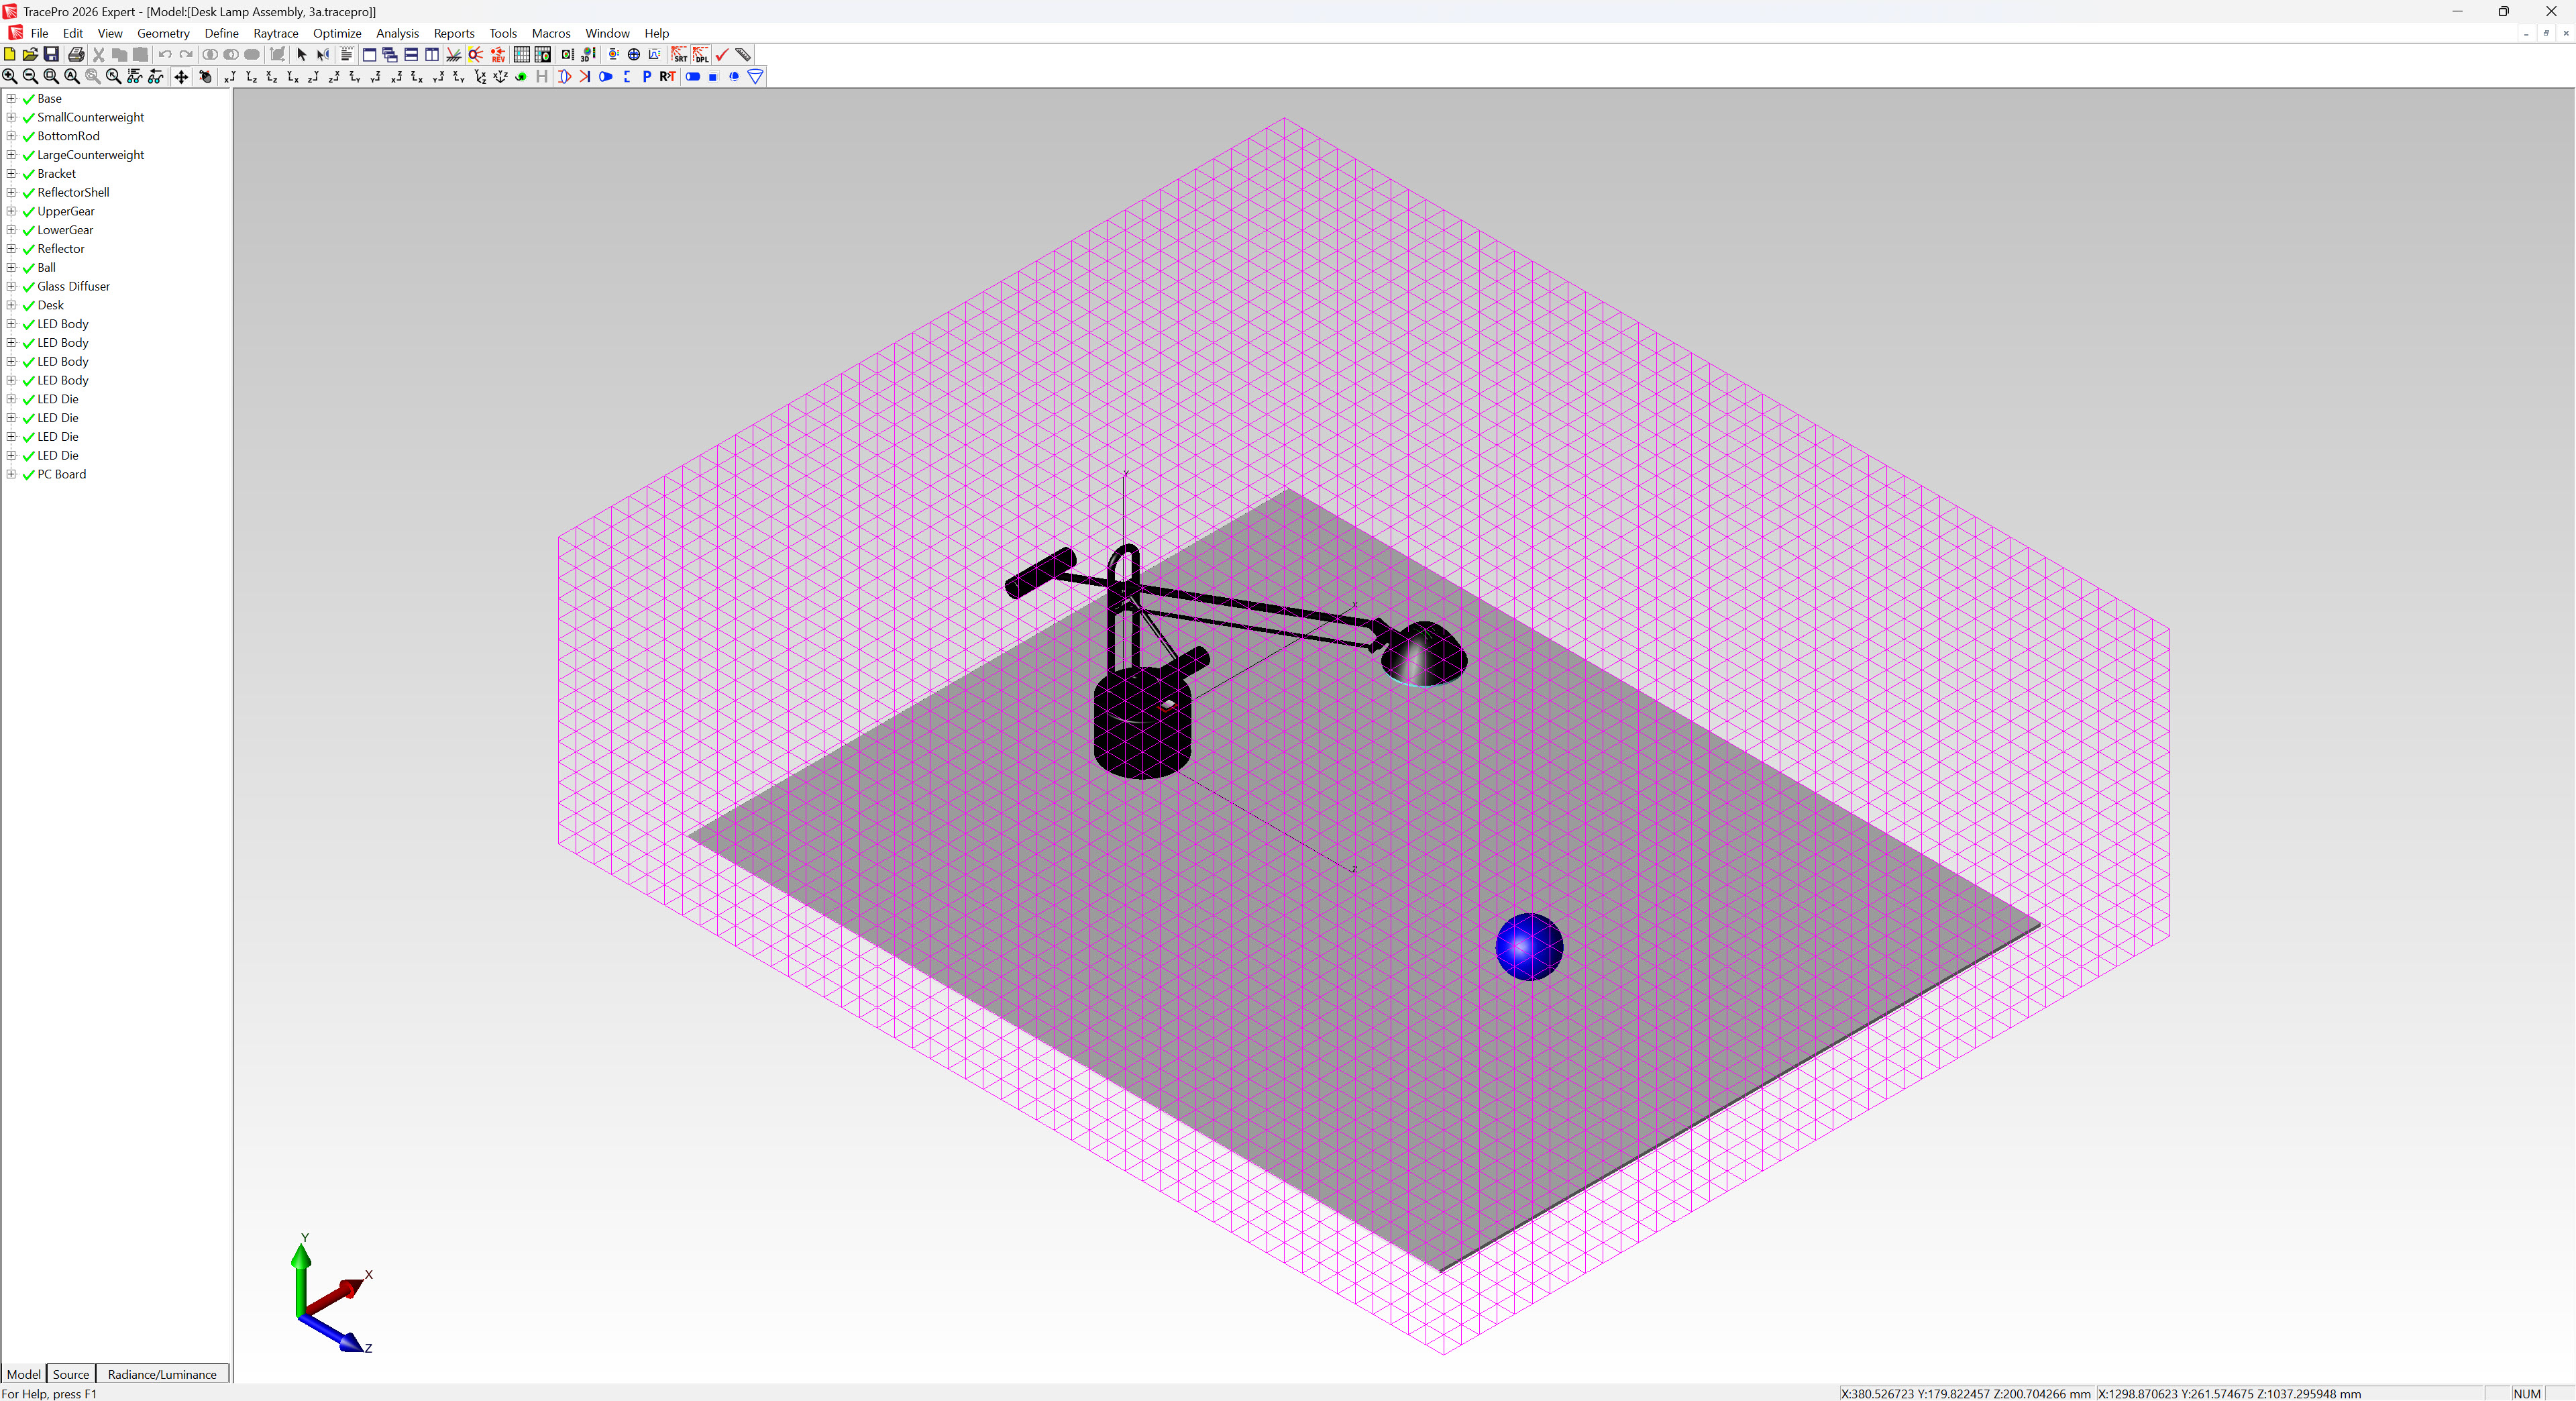Open the Macros menu
This screenshot has width=2576, height=1401.
[x=551, y=33]
